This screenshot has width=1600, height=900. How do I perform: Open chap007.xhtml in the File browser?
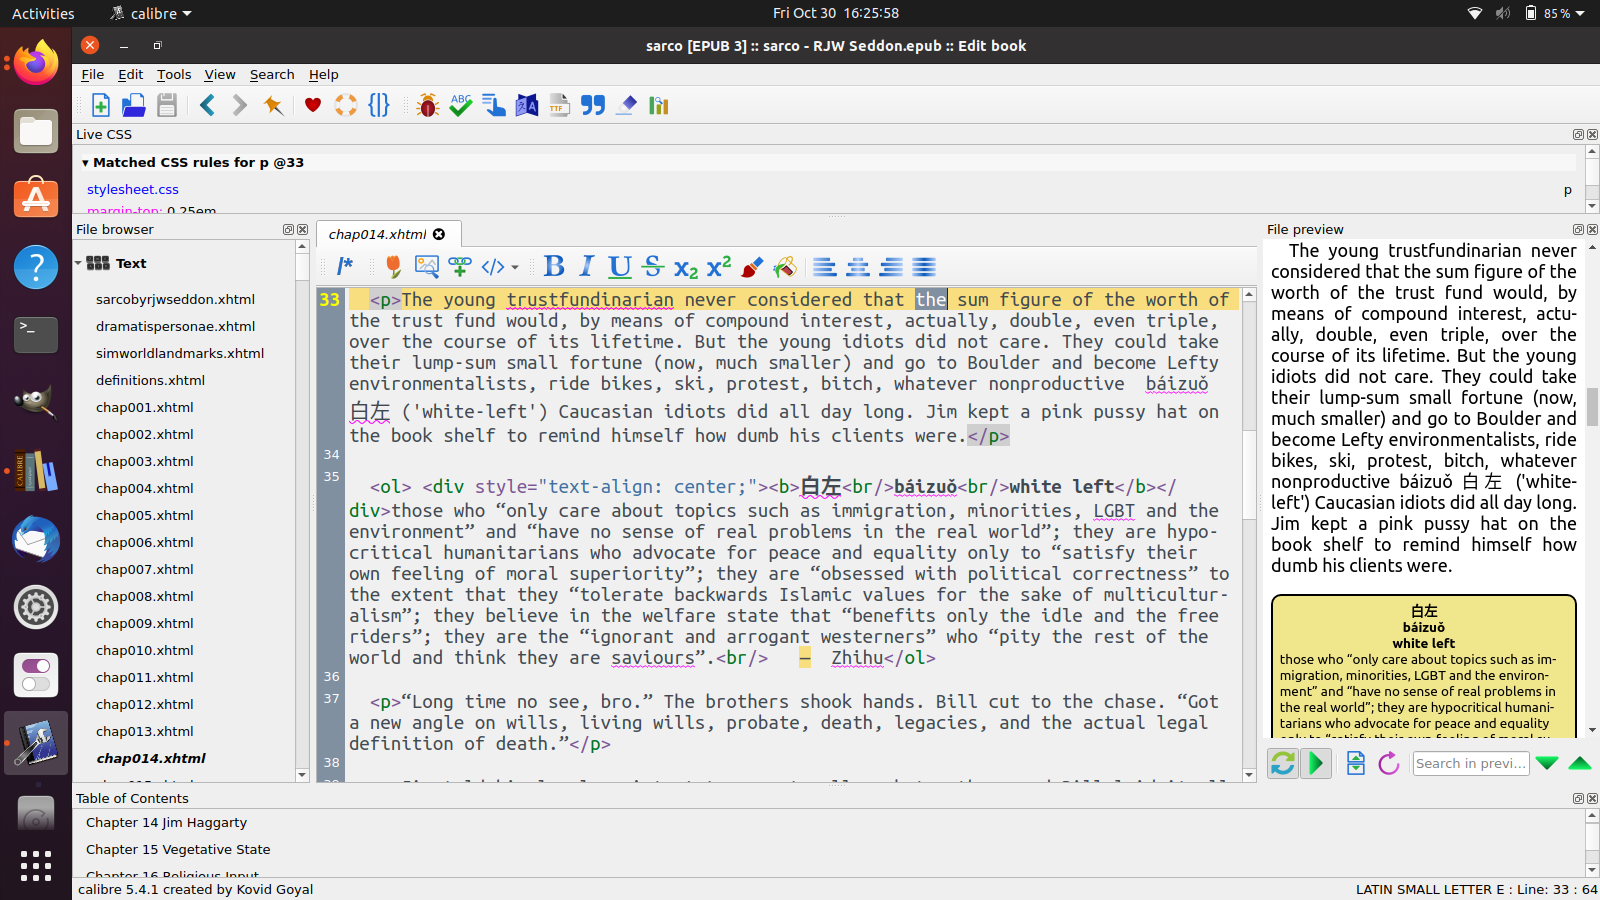pos(145,569)
